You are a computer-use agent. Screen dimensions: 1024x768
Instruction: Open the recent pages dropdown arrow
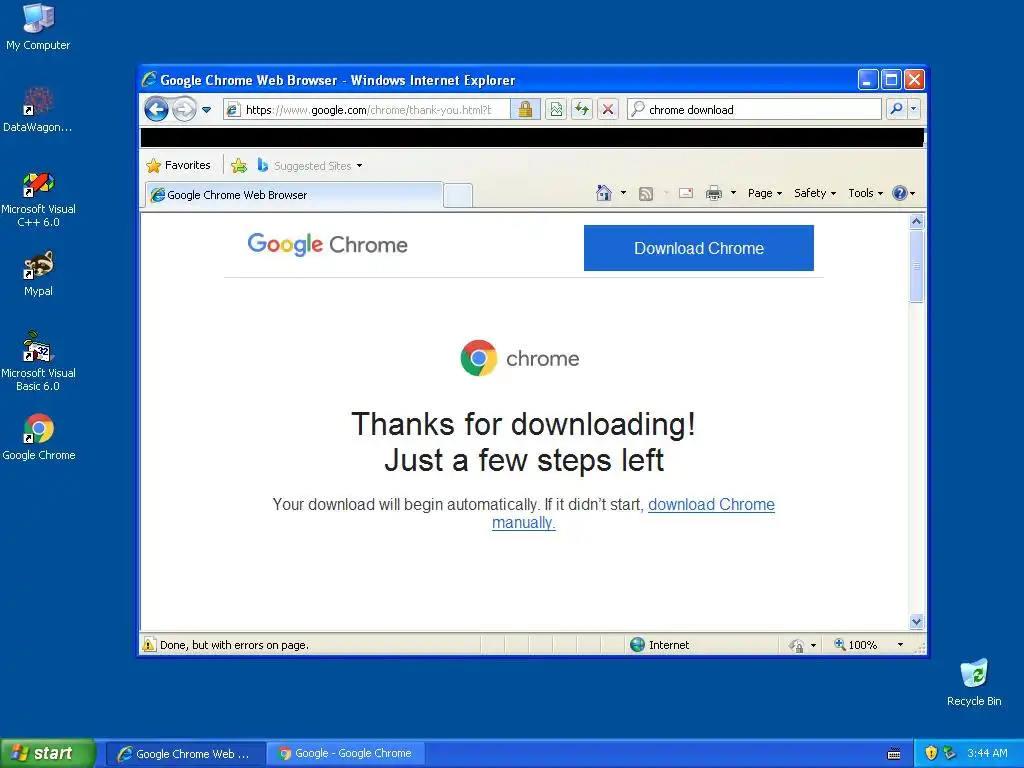pyautogui.click(x=206, y=110)
